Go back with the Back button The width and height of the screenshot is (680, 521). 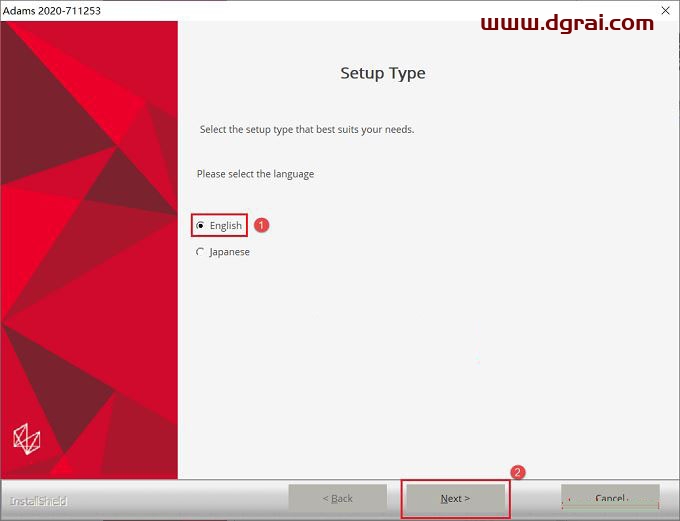337,498
